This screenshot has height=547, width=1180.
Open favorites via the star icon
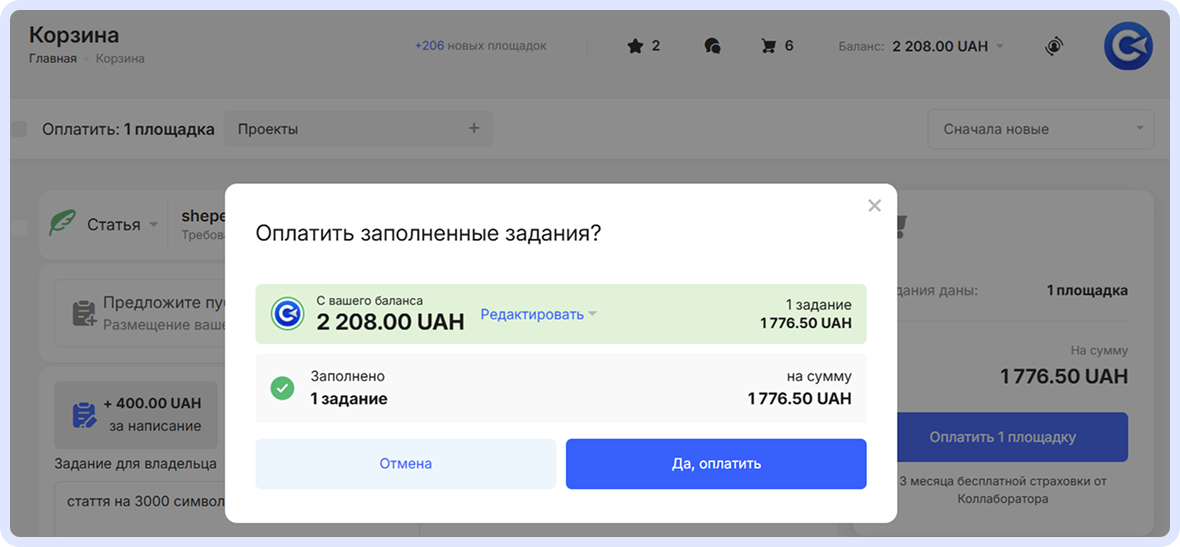[x=634, y=46]
